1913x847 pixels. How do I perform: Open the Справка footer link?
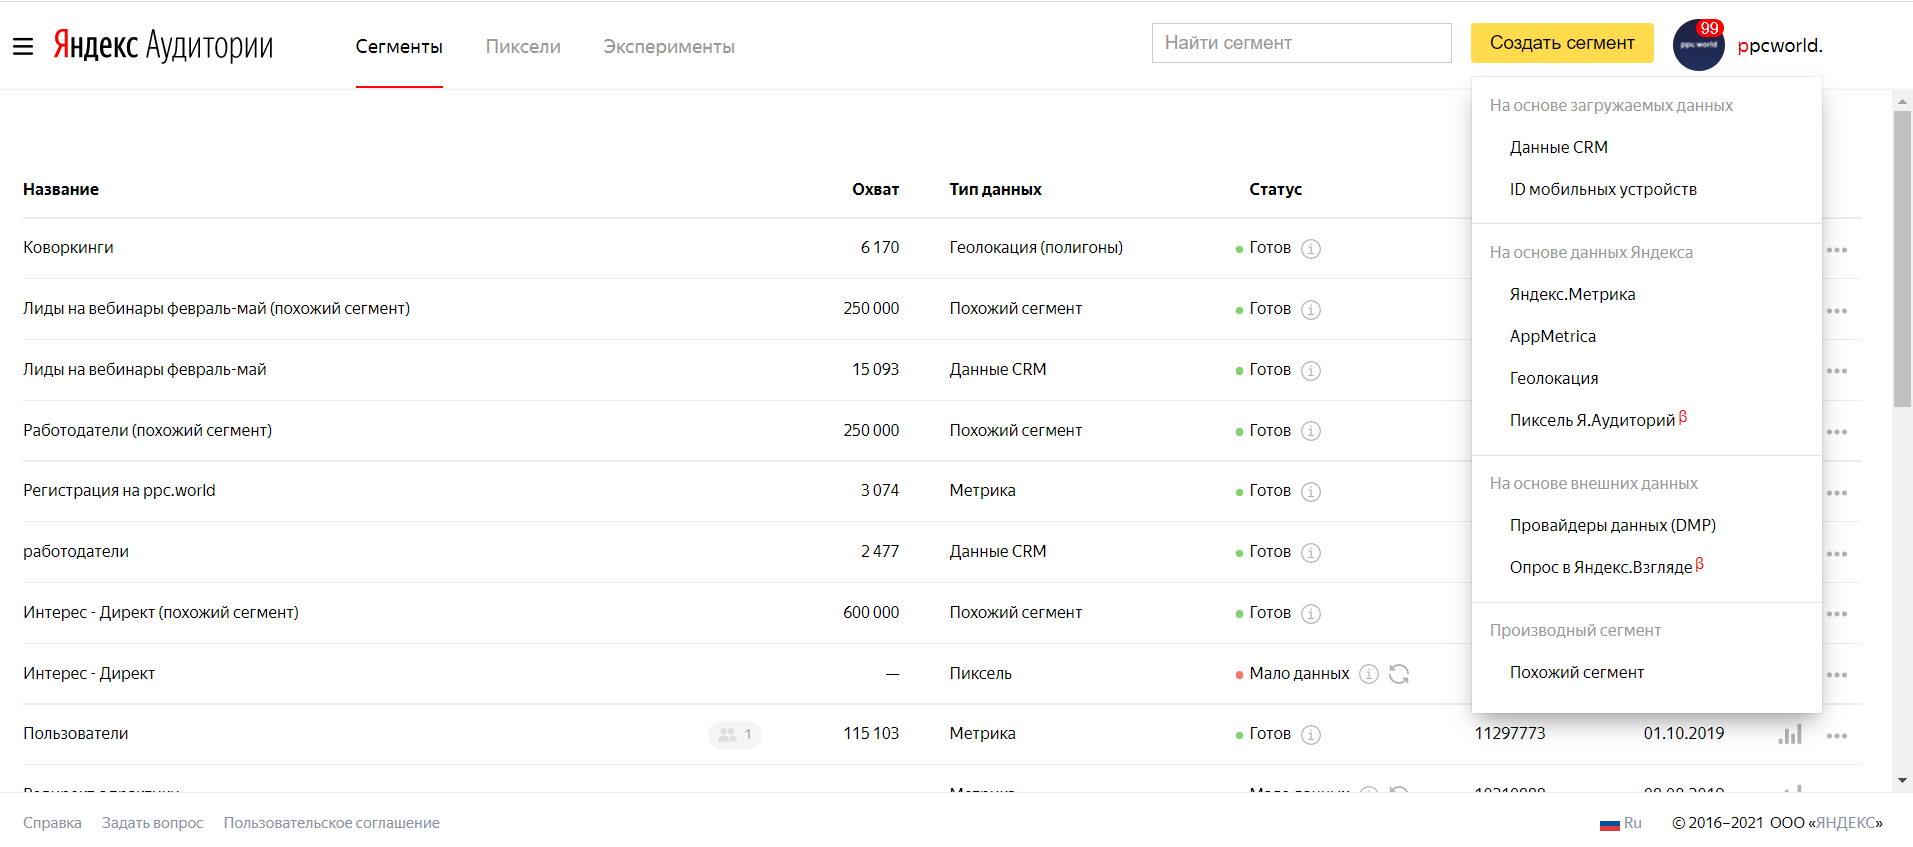pos(53,823)
